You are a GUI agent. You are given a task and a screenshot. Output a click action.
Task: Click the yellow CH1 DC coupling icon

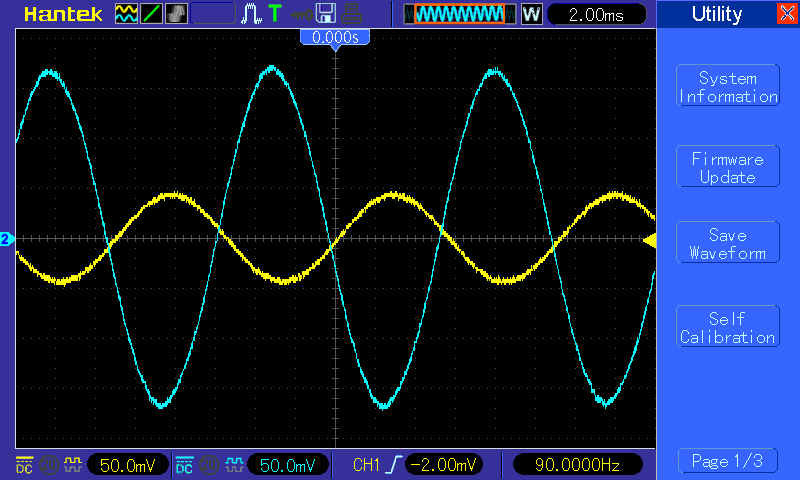(x=24, y=465)
